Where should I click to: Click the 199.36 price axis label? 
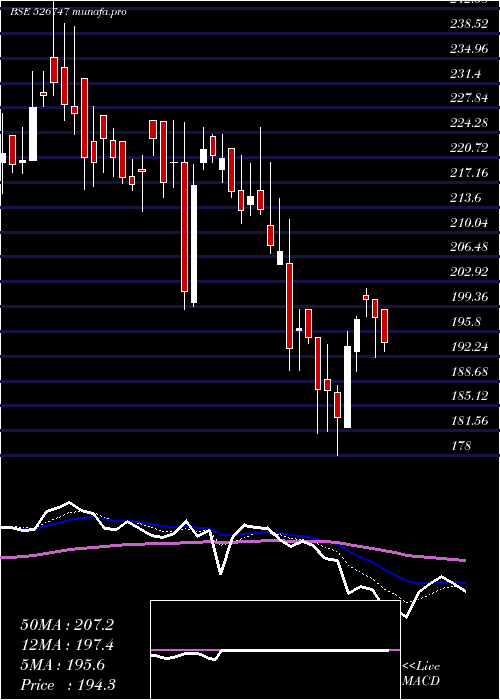pyautogui.click(x=469, y=297)
